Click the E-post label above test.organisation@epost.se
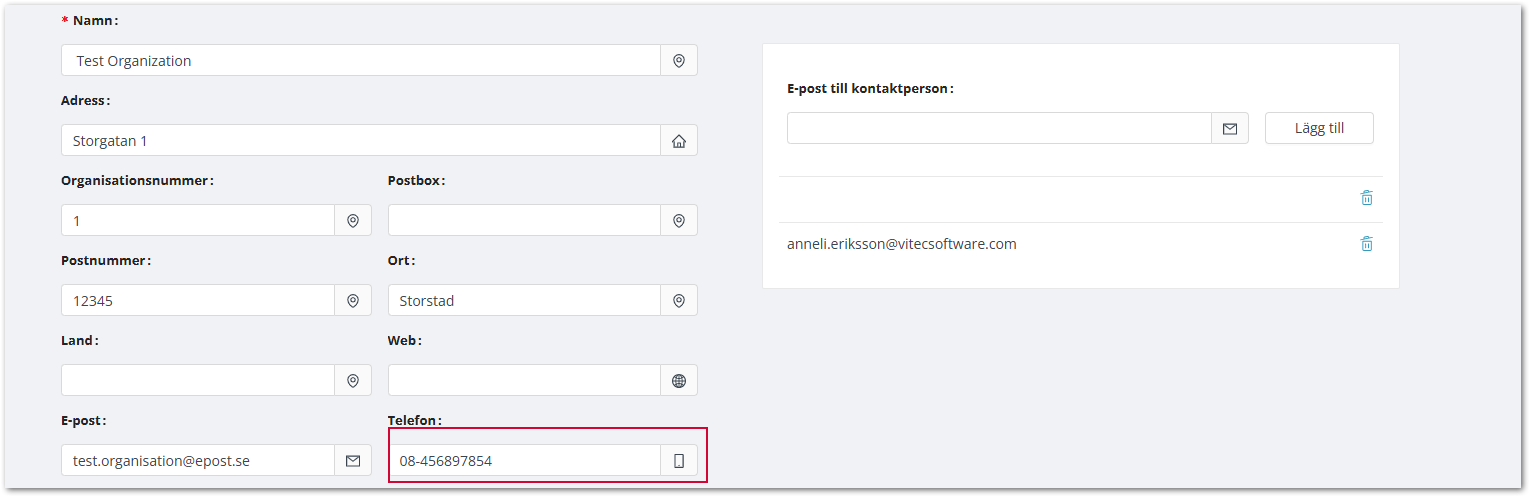The height and width of the screenshot is (497, 1530). (83, 420)
